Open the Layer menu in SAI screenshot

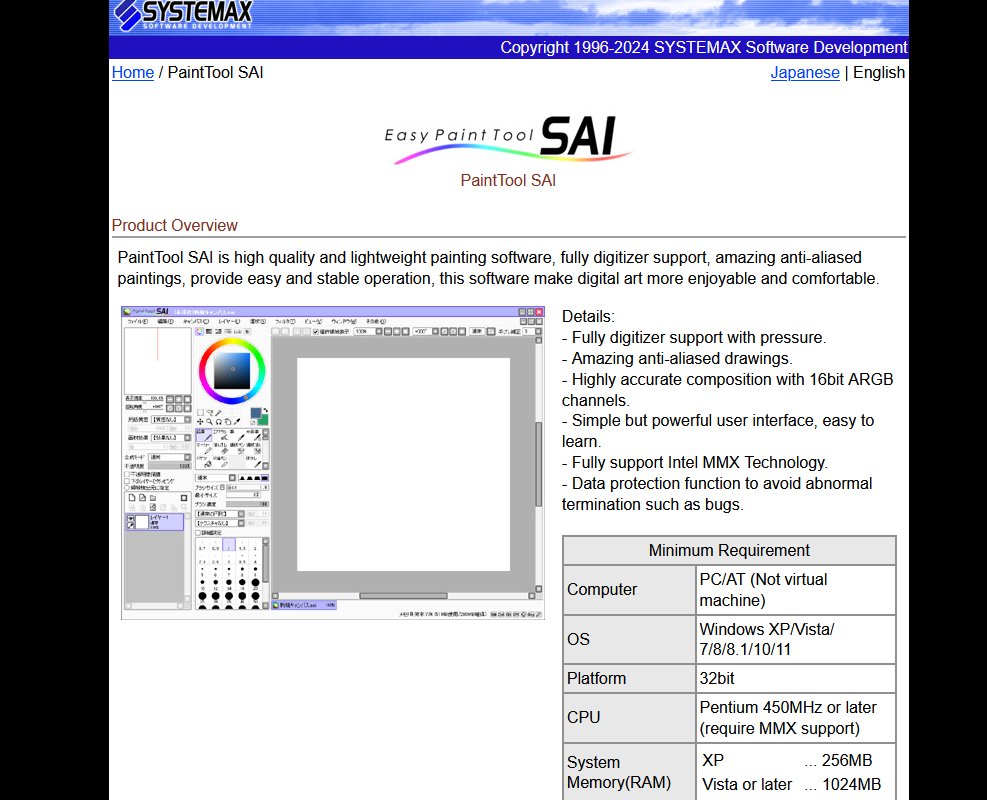229,322
